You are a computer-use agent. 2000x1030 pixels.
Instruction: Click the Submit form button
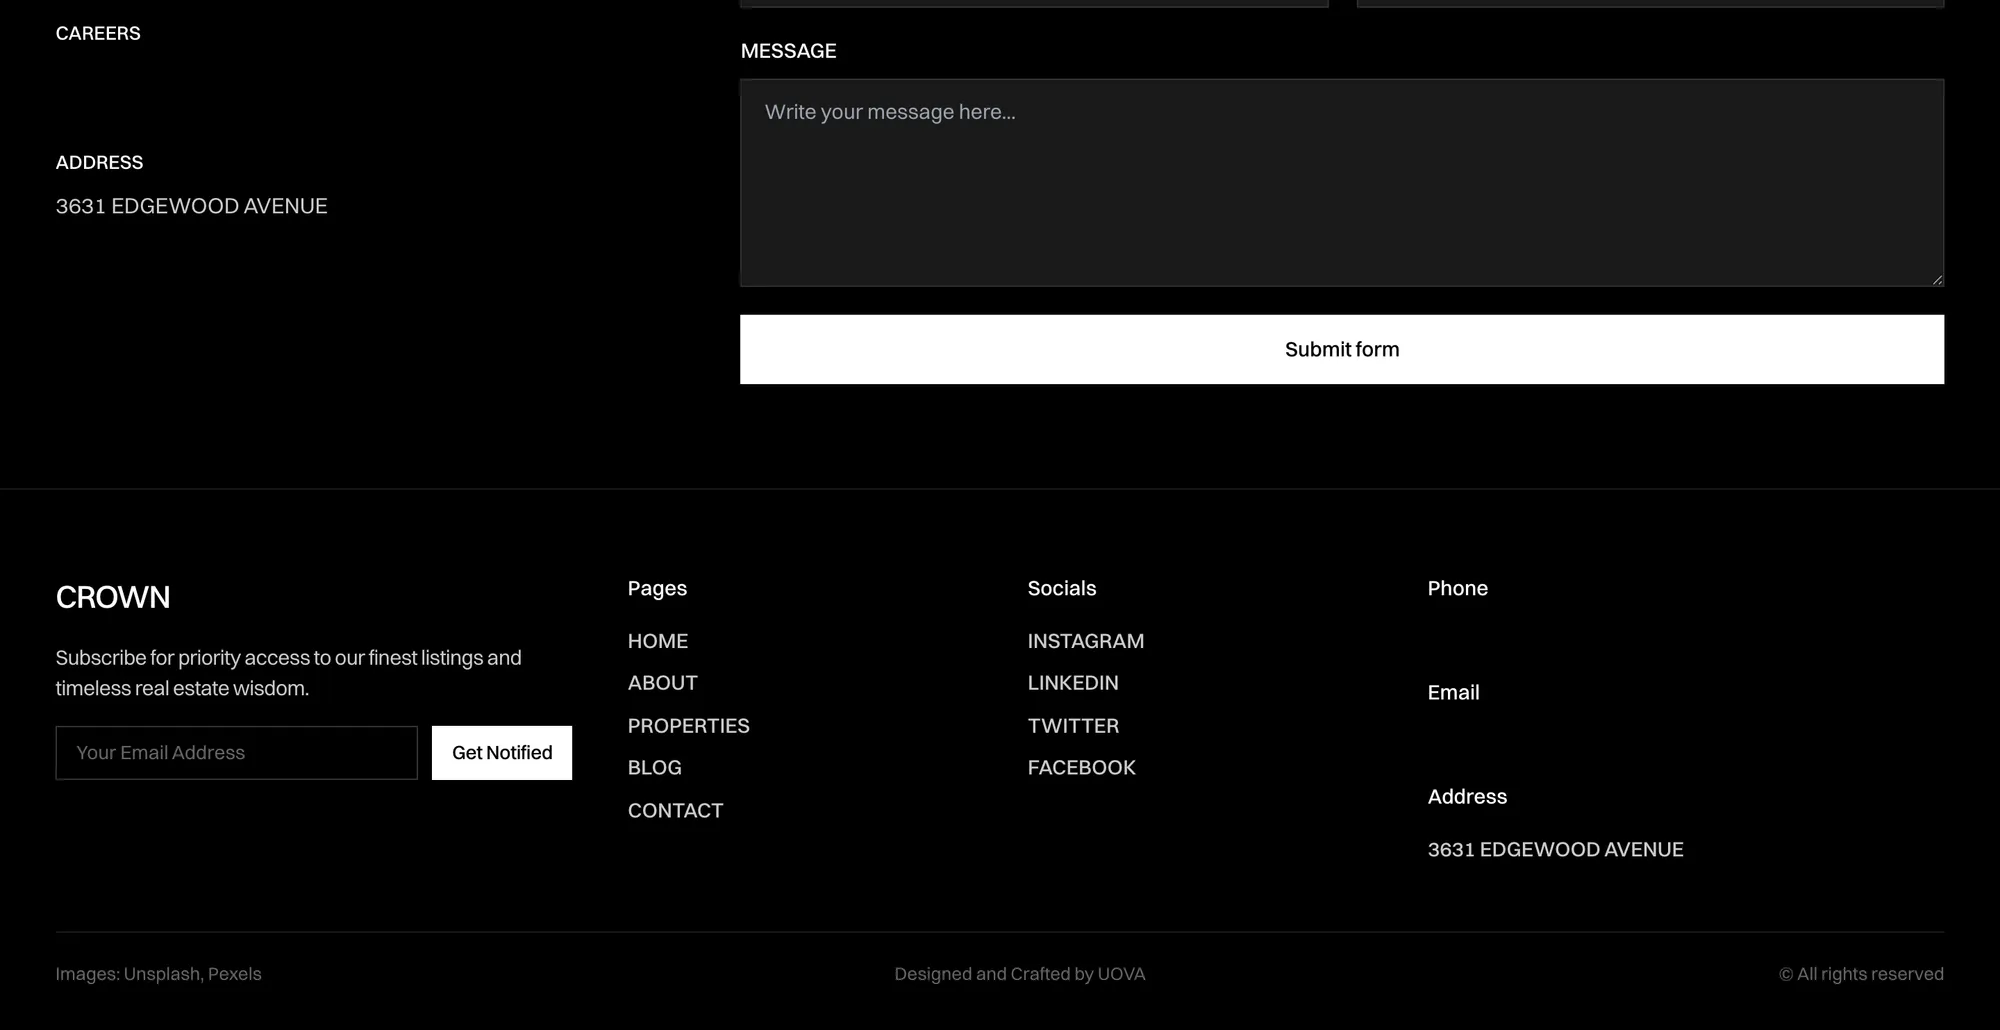[x=1342, y=349]
